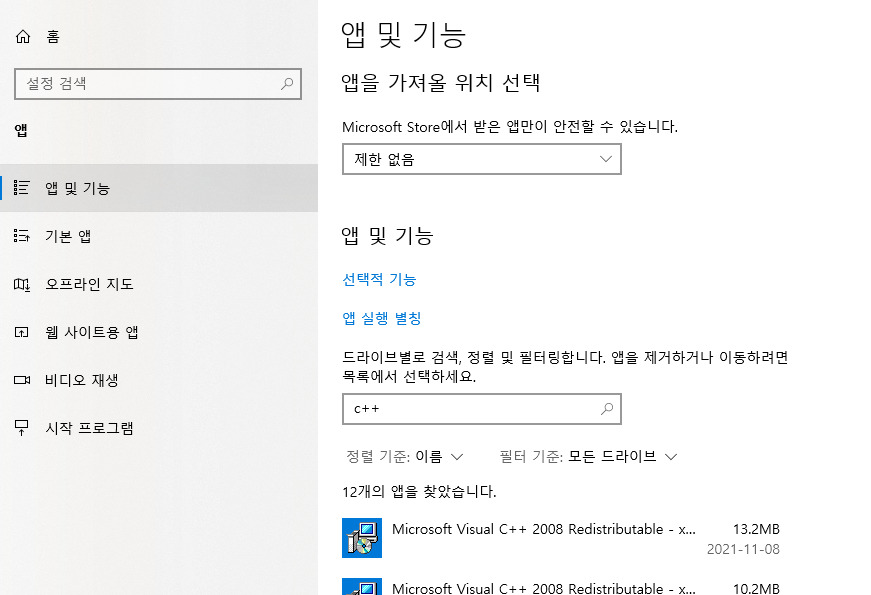The width and height of the screenshot is (871, 595).
Task: Open the 선택적 기능 link
Action: coord(379,279)
